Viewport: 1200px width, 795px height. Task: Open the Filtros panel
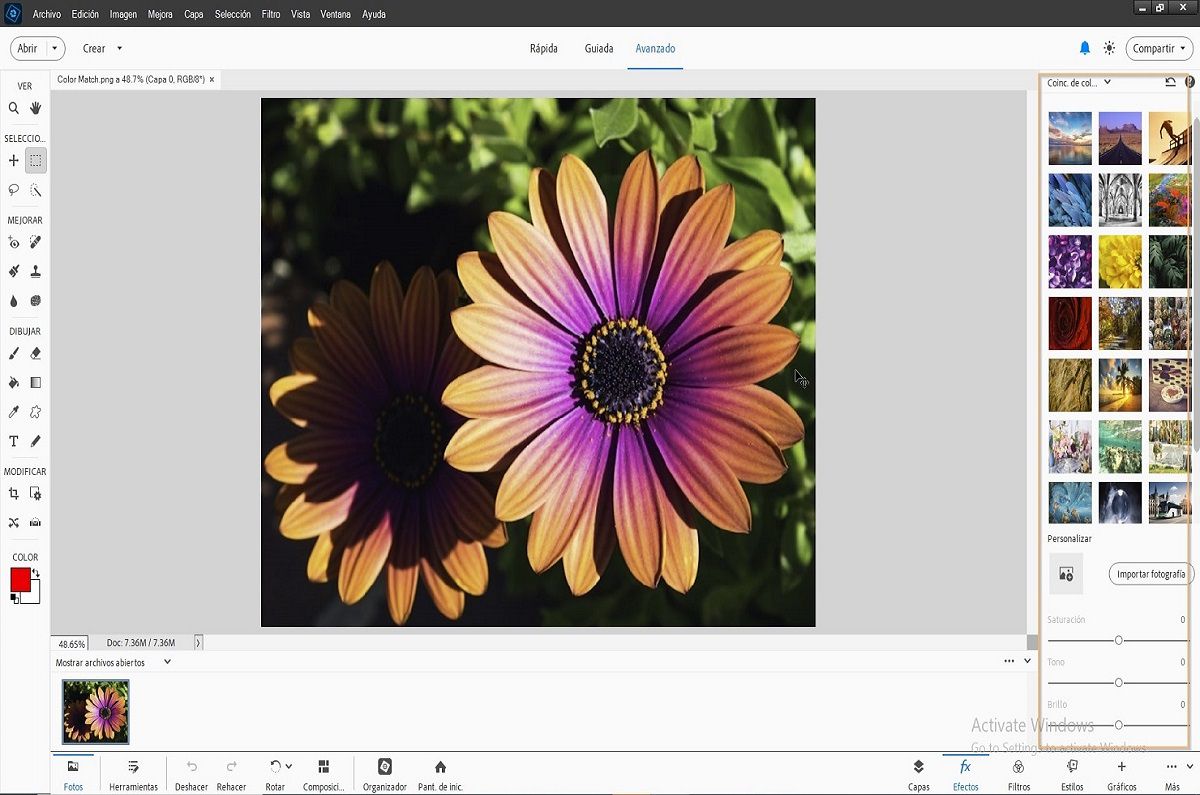point(1018,774)
